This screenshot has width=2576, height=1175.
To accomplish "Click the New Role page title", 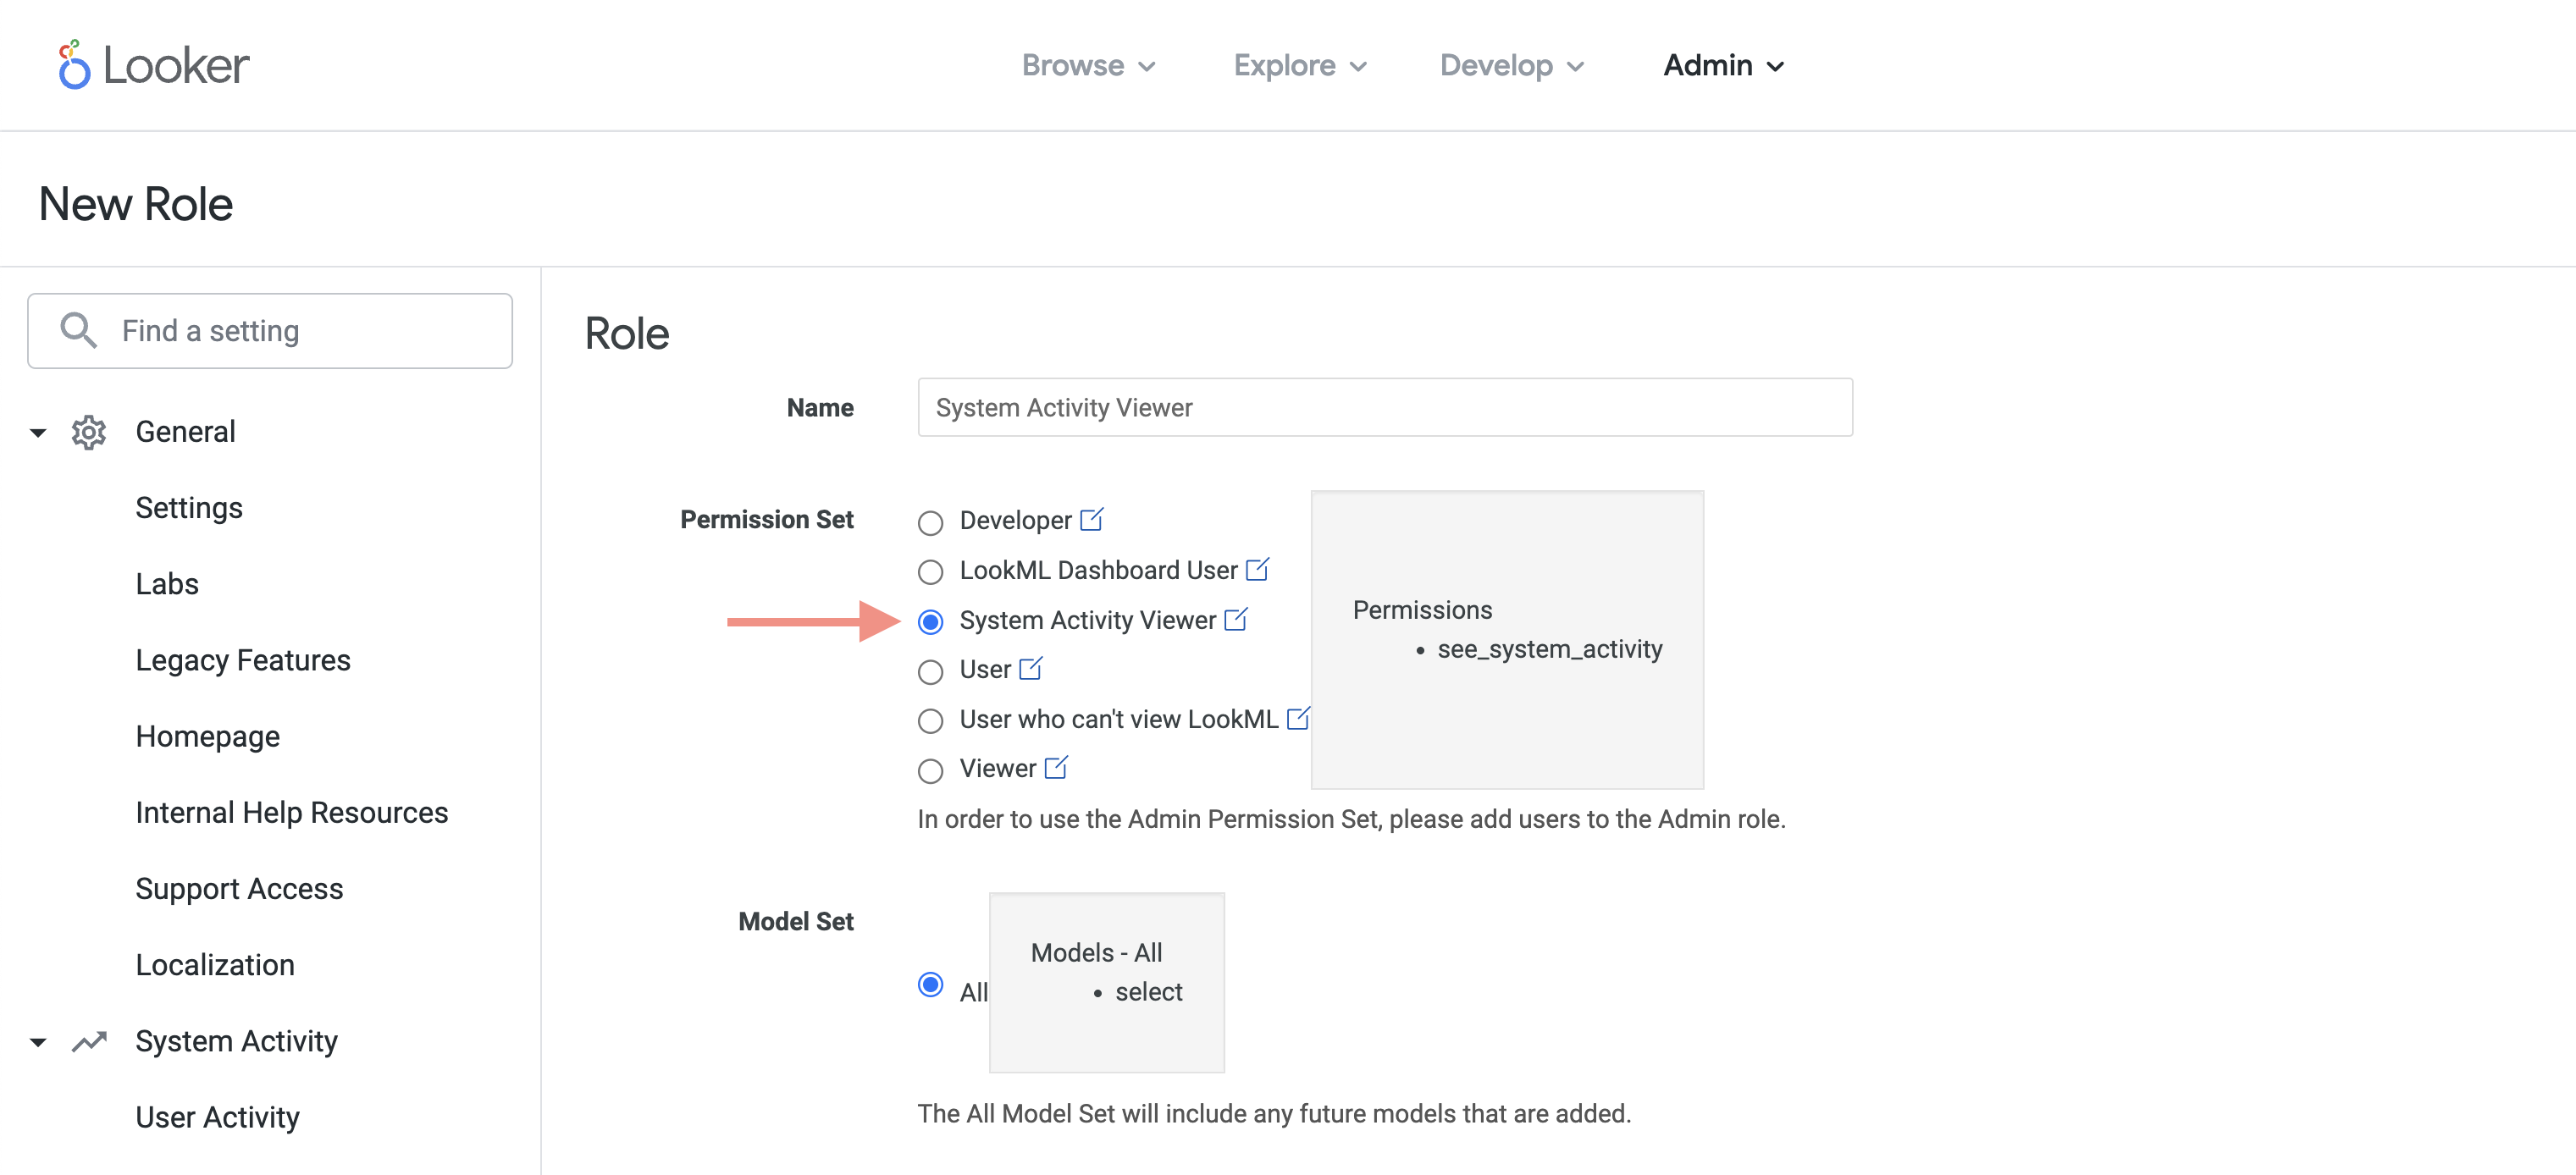I will (136, 204).
